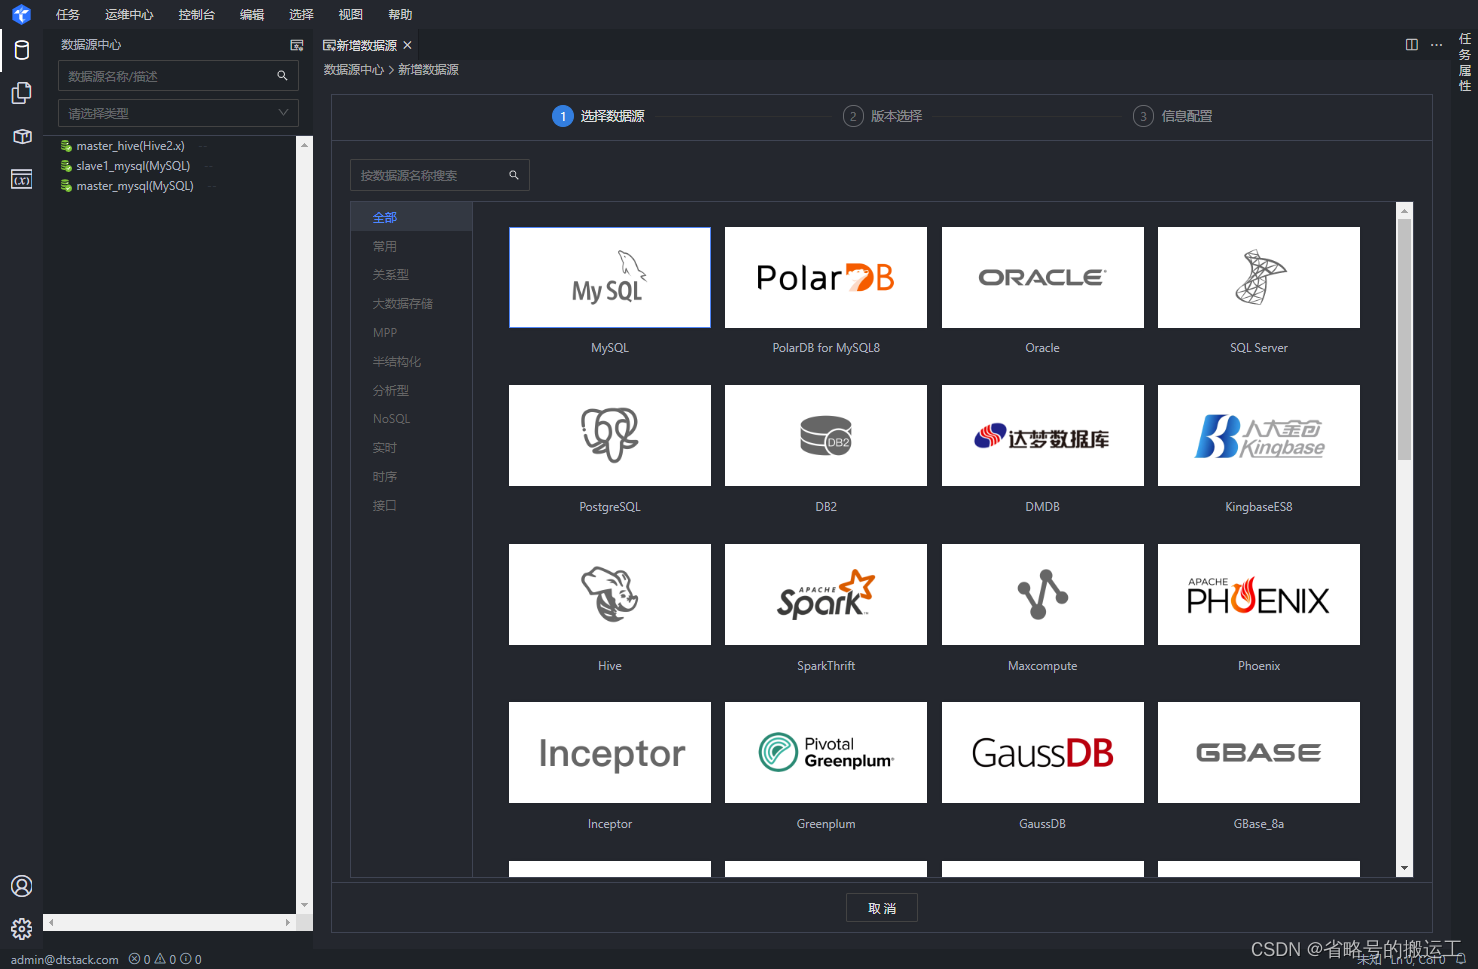Select the 接口 category filter
This screenshot has height=969, width=1478.
(x=411, y=505)
